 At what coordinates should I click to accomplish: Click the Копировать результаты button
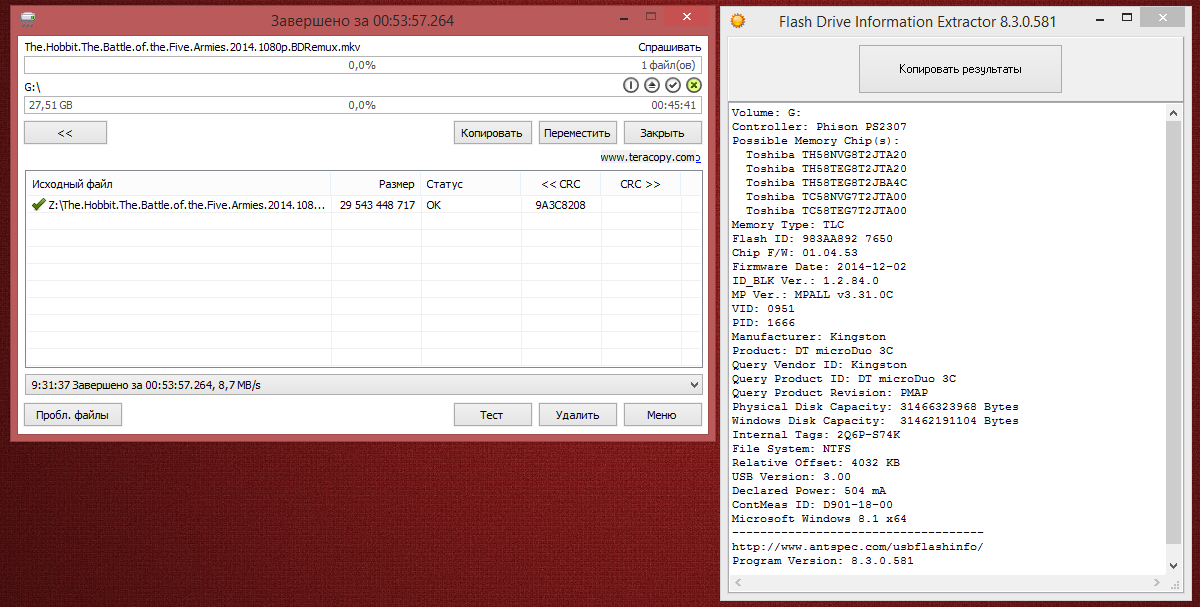coord(960,69)
